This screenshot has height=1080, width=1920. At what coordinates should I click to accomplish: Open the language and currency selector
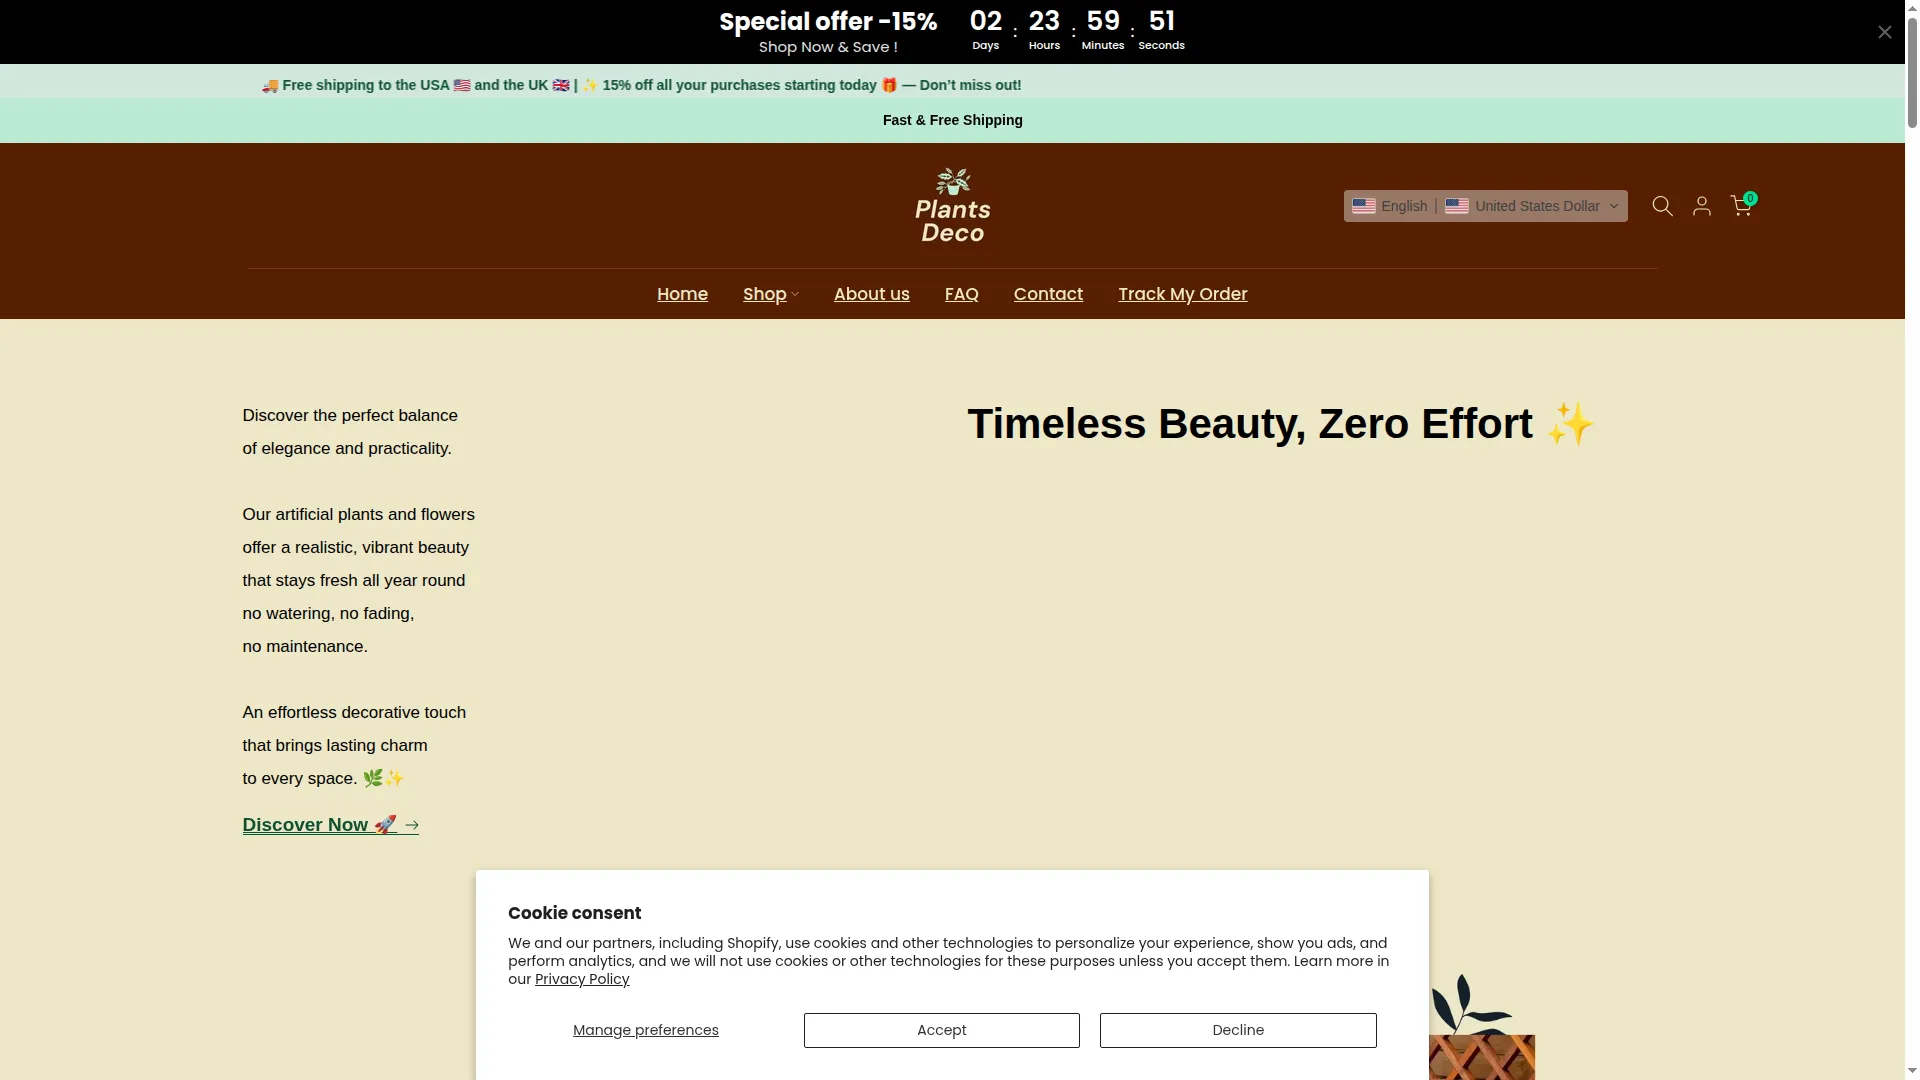pos(1485,206)
